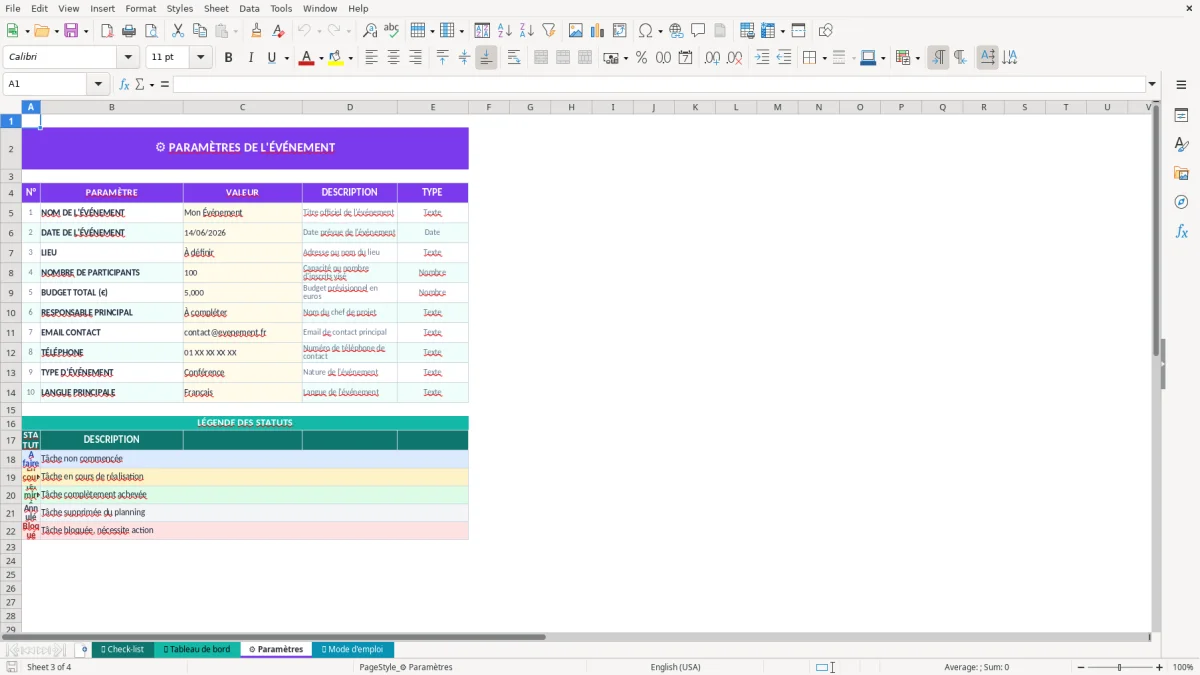Open the Borders dropdown arrow

tap(823, 58)
